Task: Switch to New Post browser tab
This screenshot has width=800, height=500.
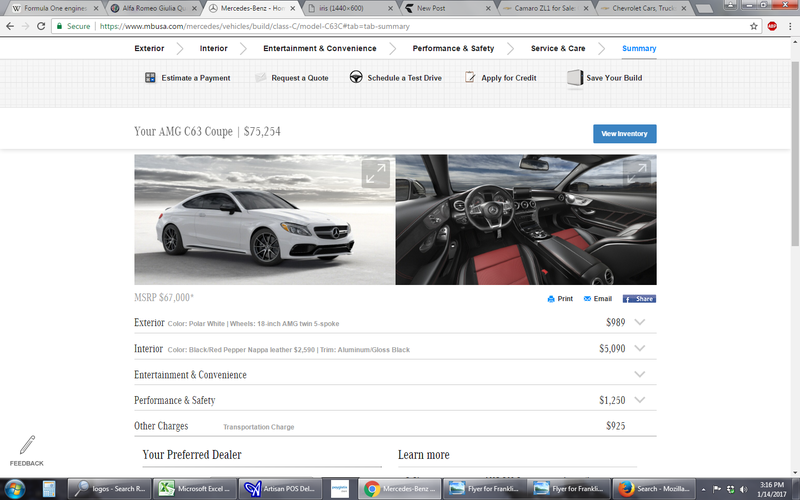Action: click(x=447, y=8)
